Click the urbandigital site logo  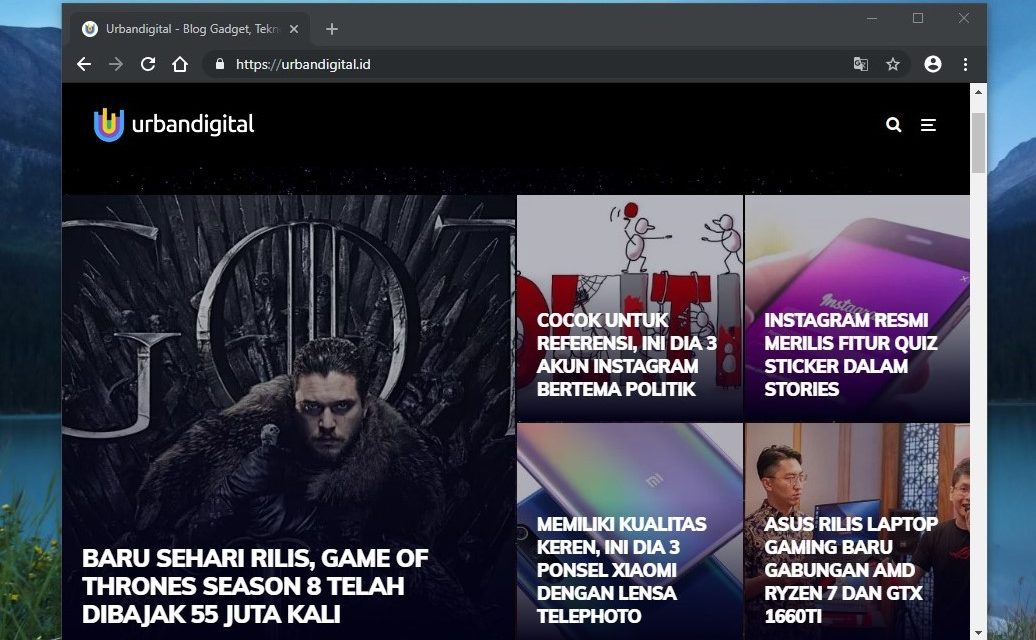[x=174, y=124]
